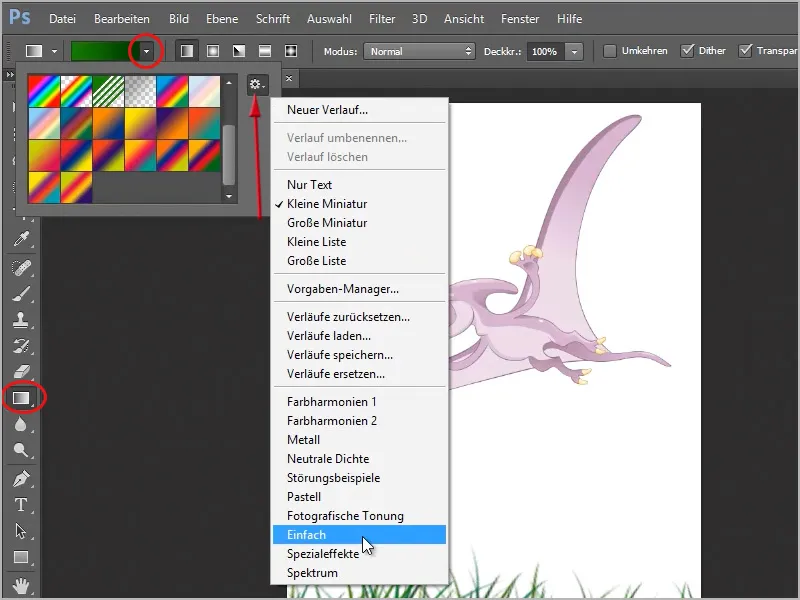
Task: Open the Deckkraft slider arrow
Action: click(574, 52)
